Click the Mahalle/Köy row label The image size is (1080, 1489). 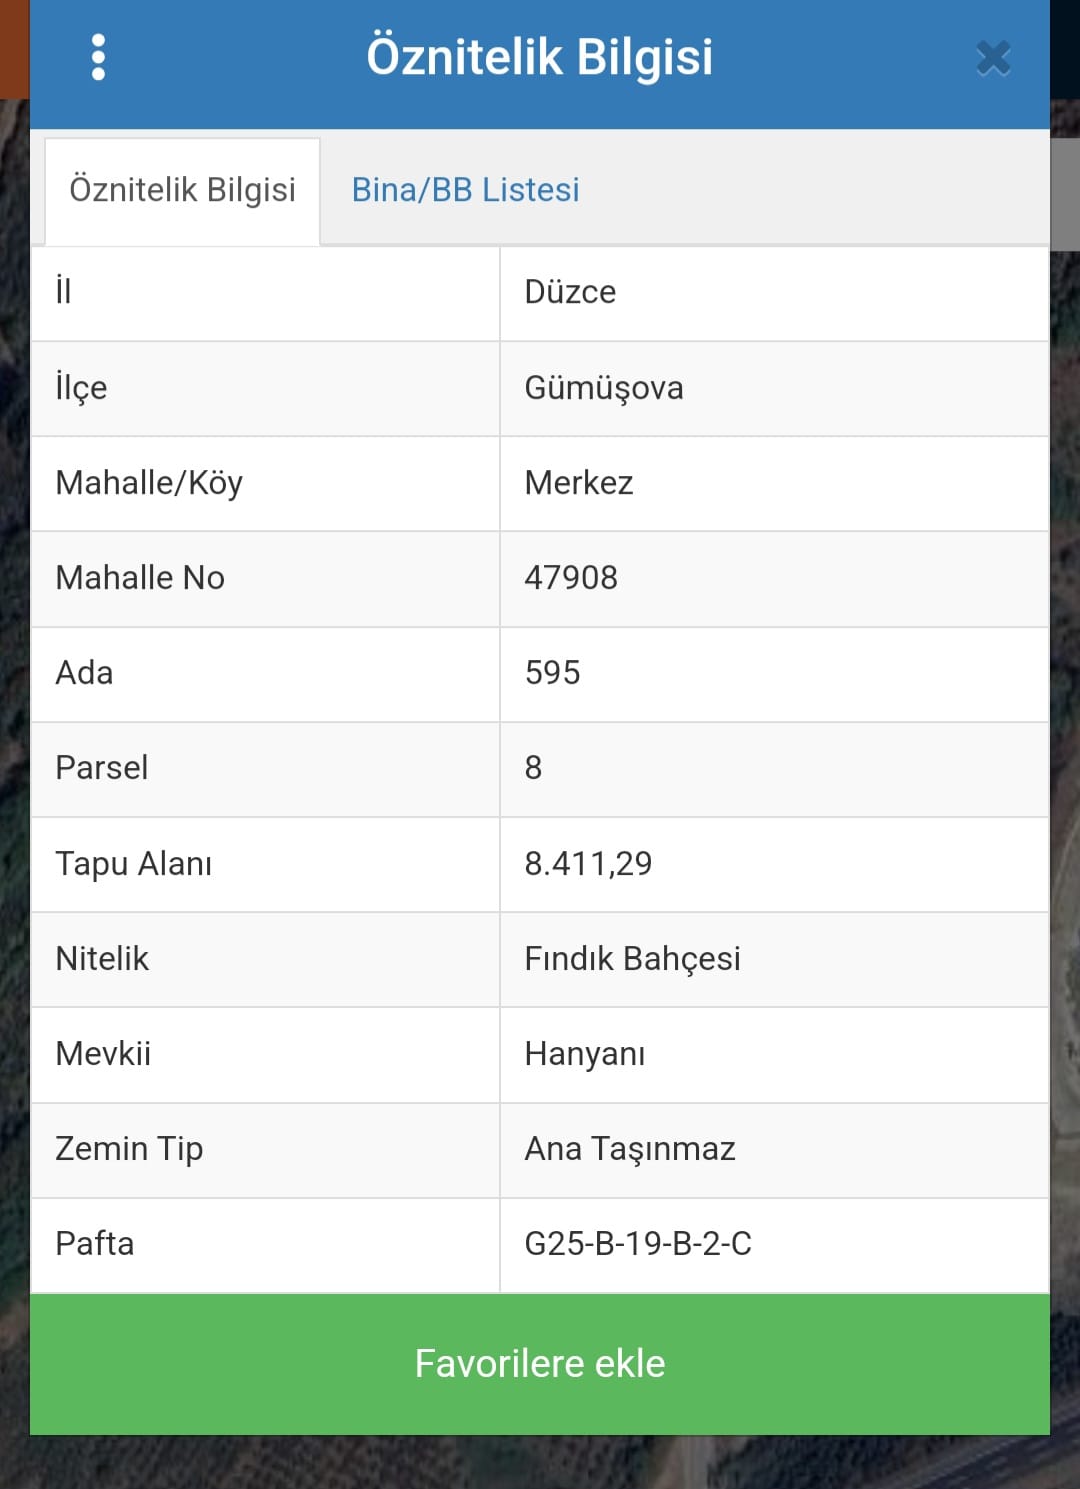[149, 484]
